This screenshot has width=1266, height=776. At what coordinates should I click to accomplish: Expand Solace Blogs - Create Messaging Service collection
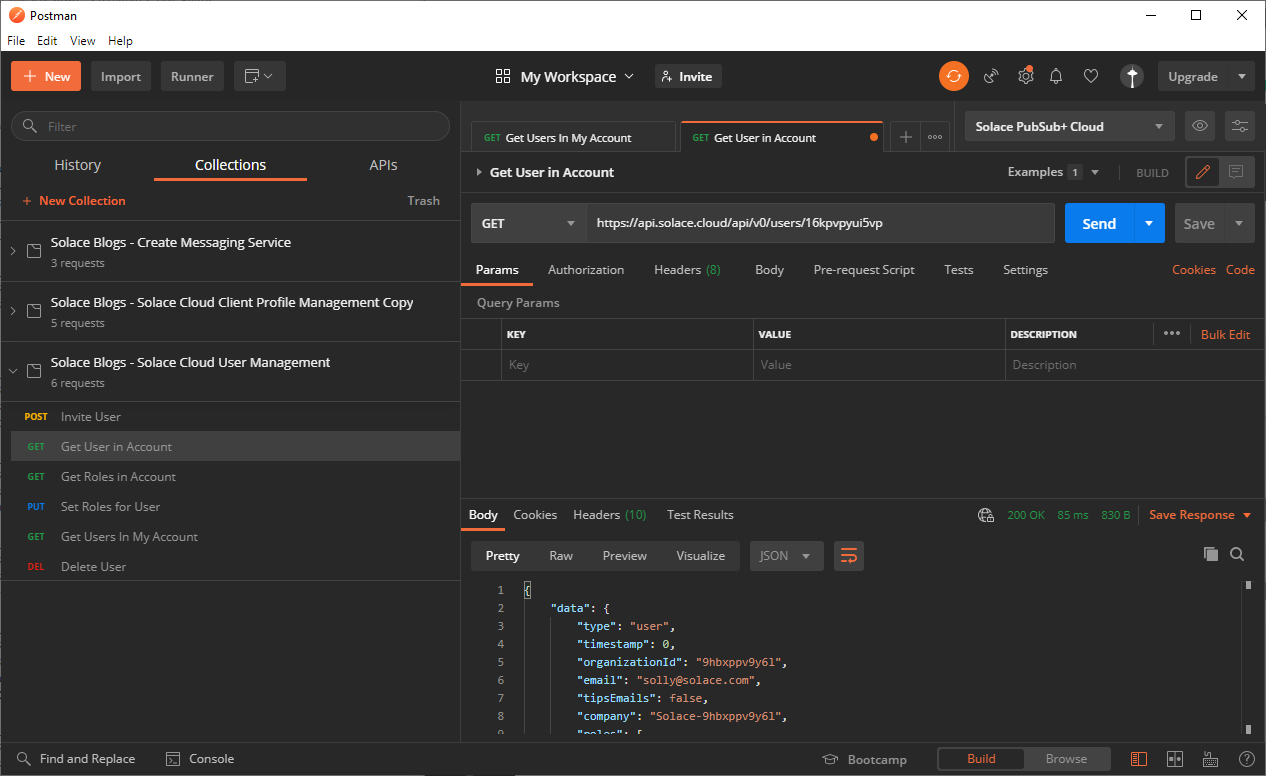click(x=171, y=242)
